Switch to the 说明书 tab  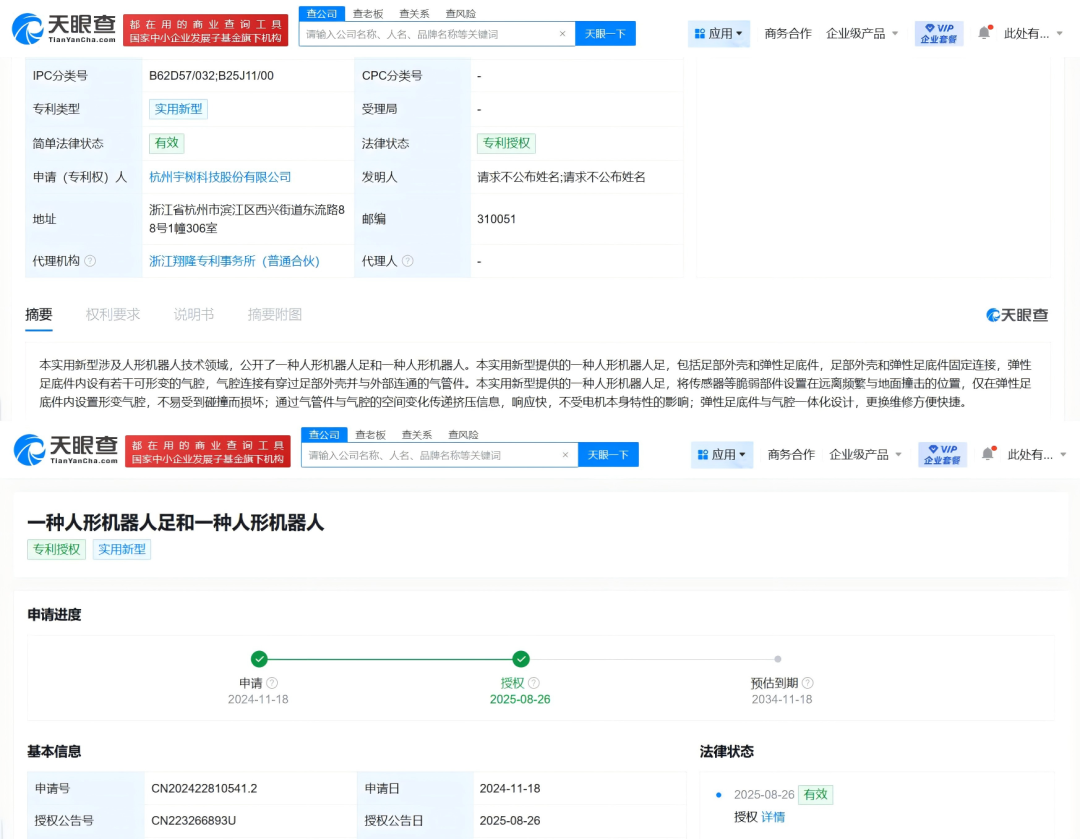[194, 315]
